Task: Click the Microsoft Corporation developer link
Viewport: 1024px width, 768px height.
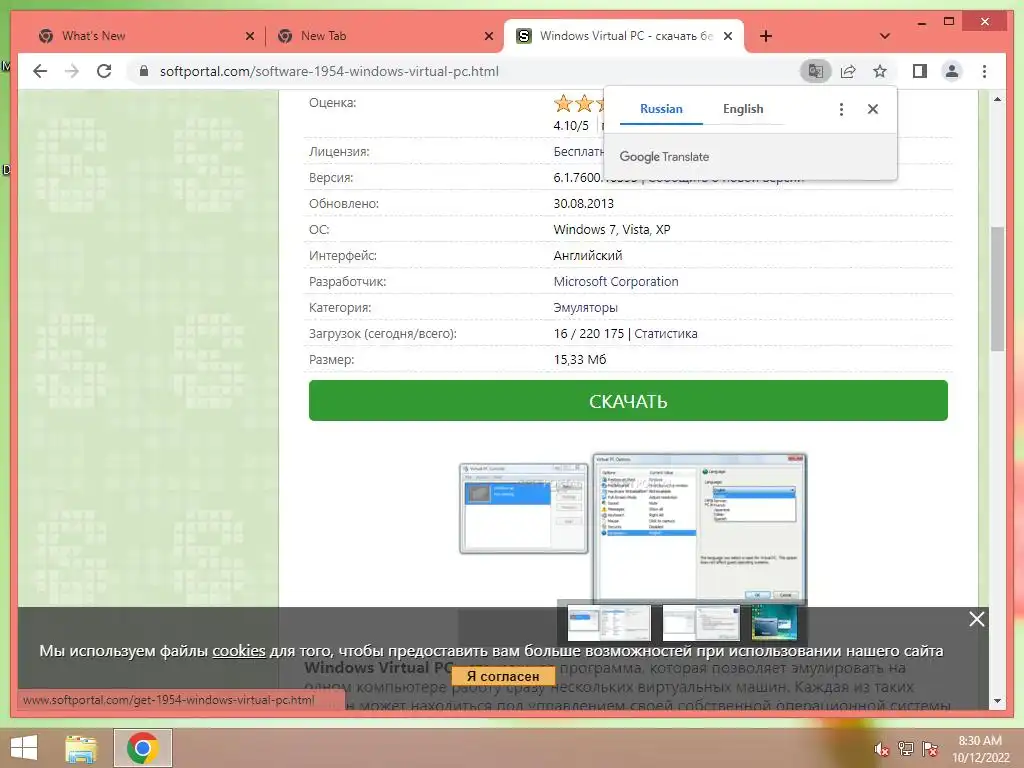Action: coord(616,281)
